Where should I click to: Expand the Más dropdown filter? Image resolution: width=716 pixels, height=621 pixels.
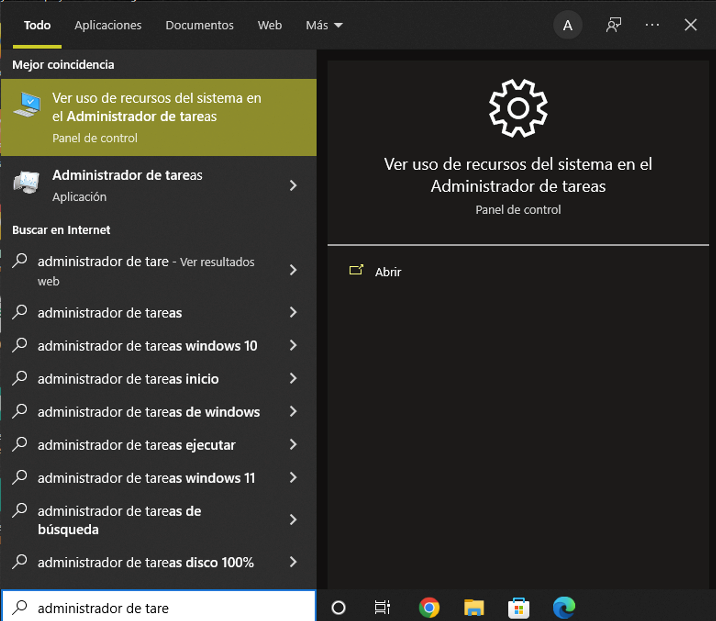[324, 25]
